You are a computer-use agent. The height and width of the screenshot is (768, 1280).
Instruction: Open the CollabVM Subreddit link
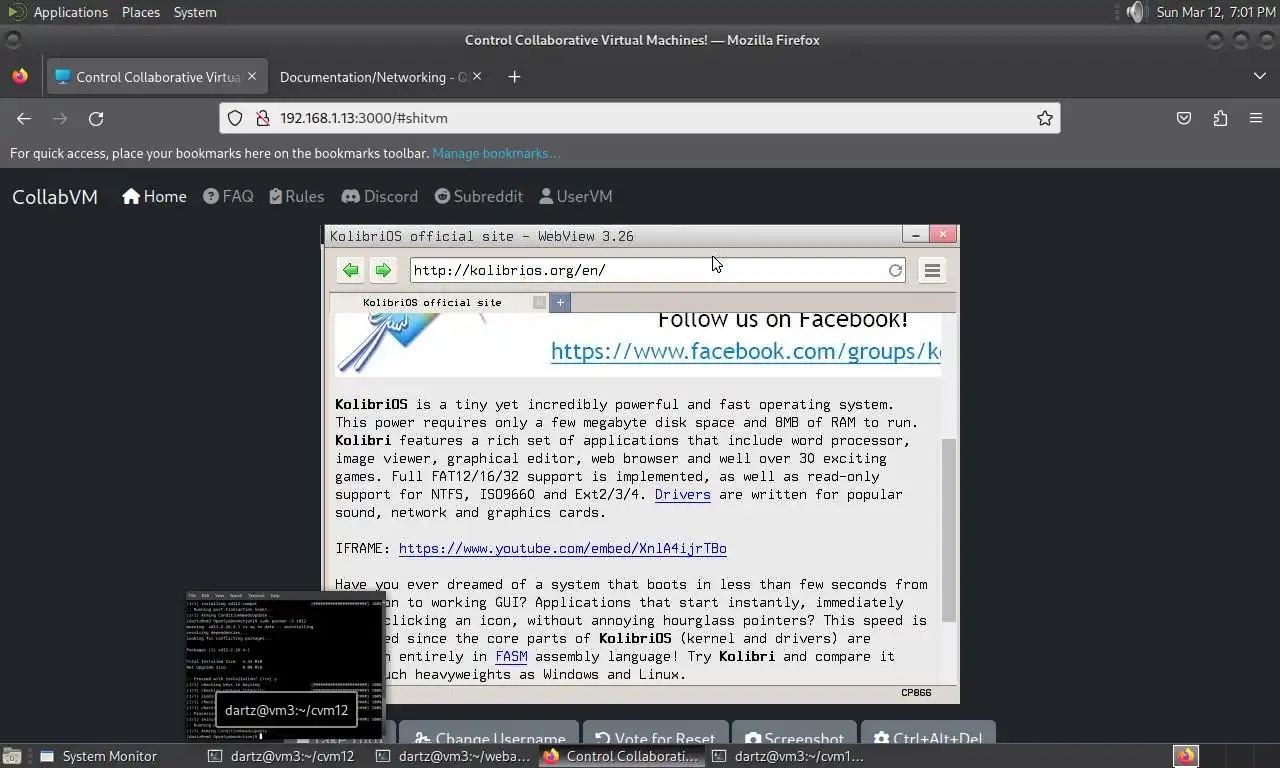[478, 196]
